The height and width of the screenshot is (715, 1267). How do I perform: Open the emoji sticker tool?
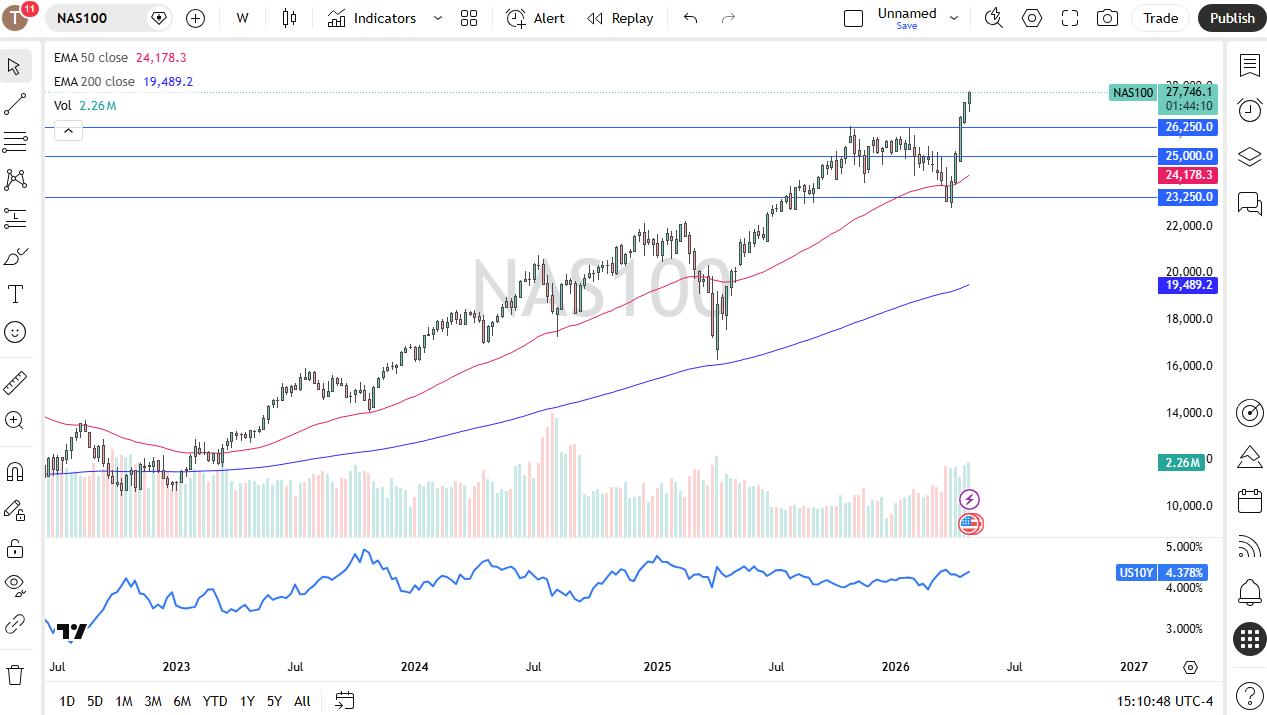[15, 332]
